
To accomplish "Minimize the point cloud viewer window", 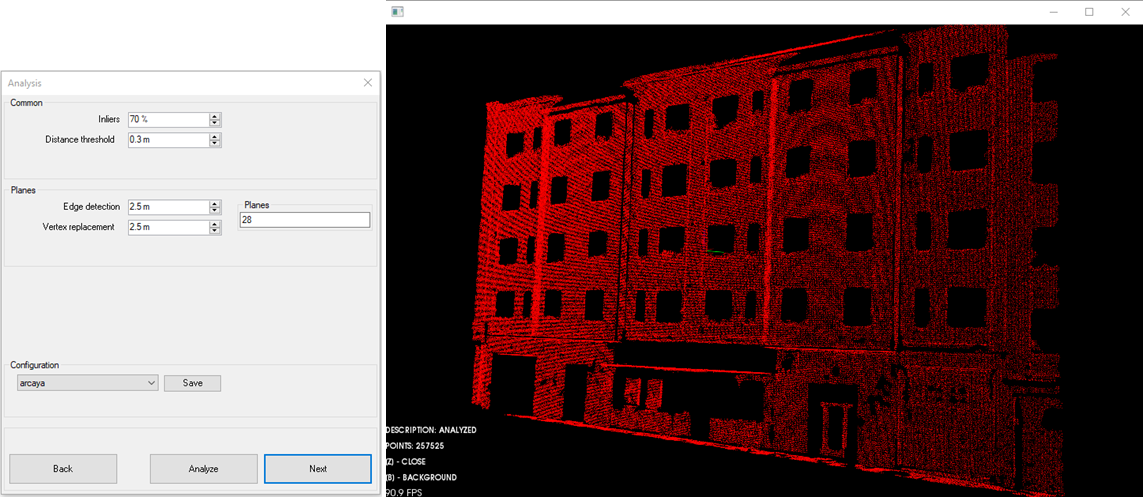I will (x=1055, y=12).
